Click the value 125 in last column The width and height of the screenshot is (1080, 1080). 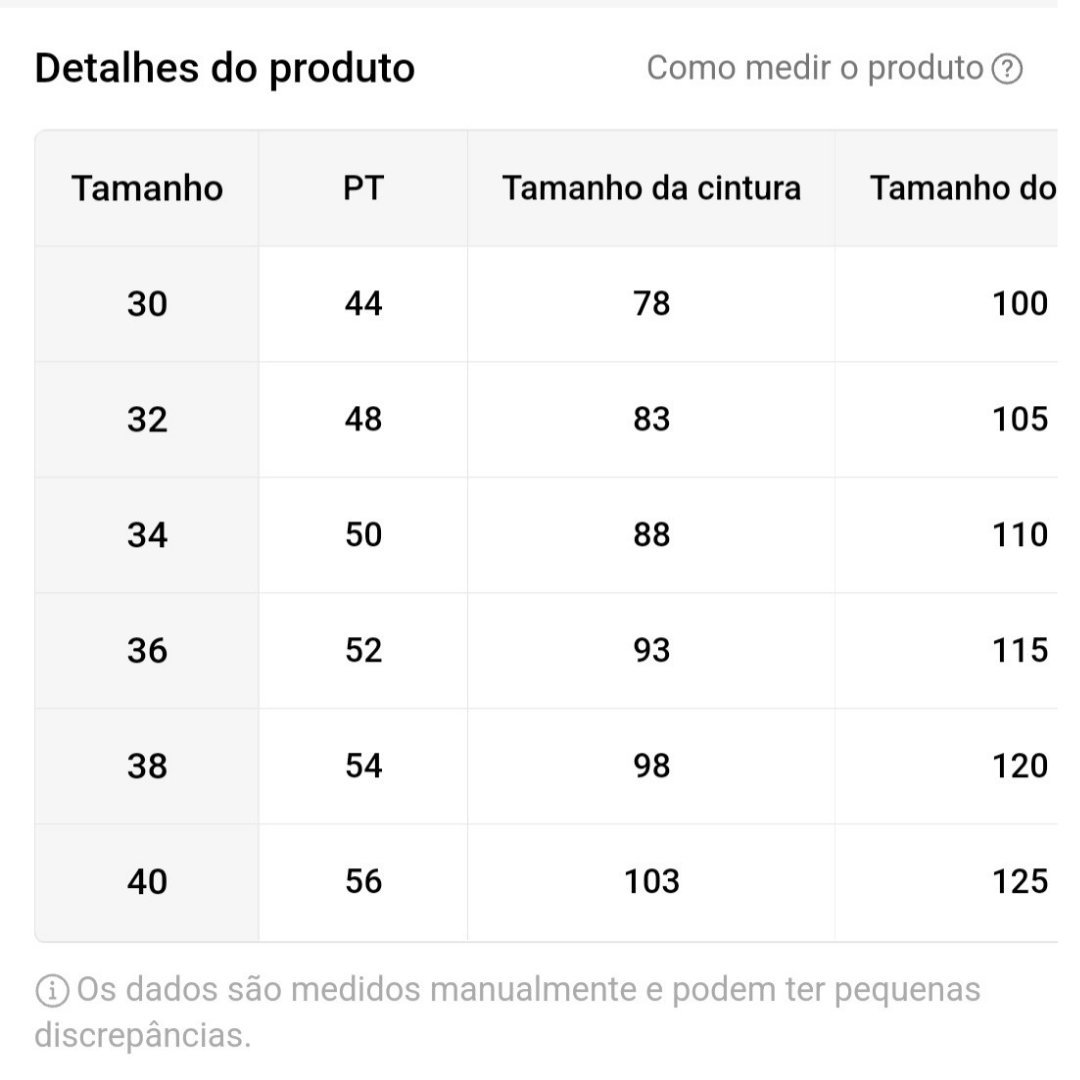point(947,882)
